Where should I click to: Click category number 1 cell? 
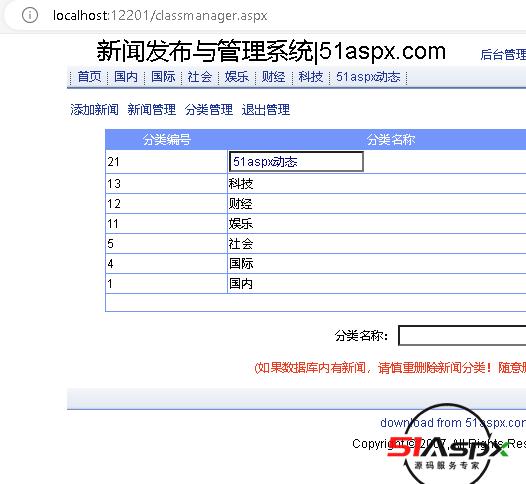point(166,284)
